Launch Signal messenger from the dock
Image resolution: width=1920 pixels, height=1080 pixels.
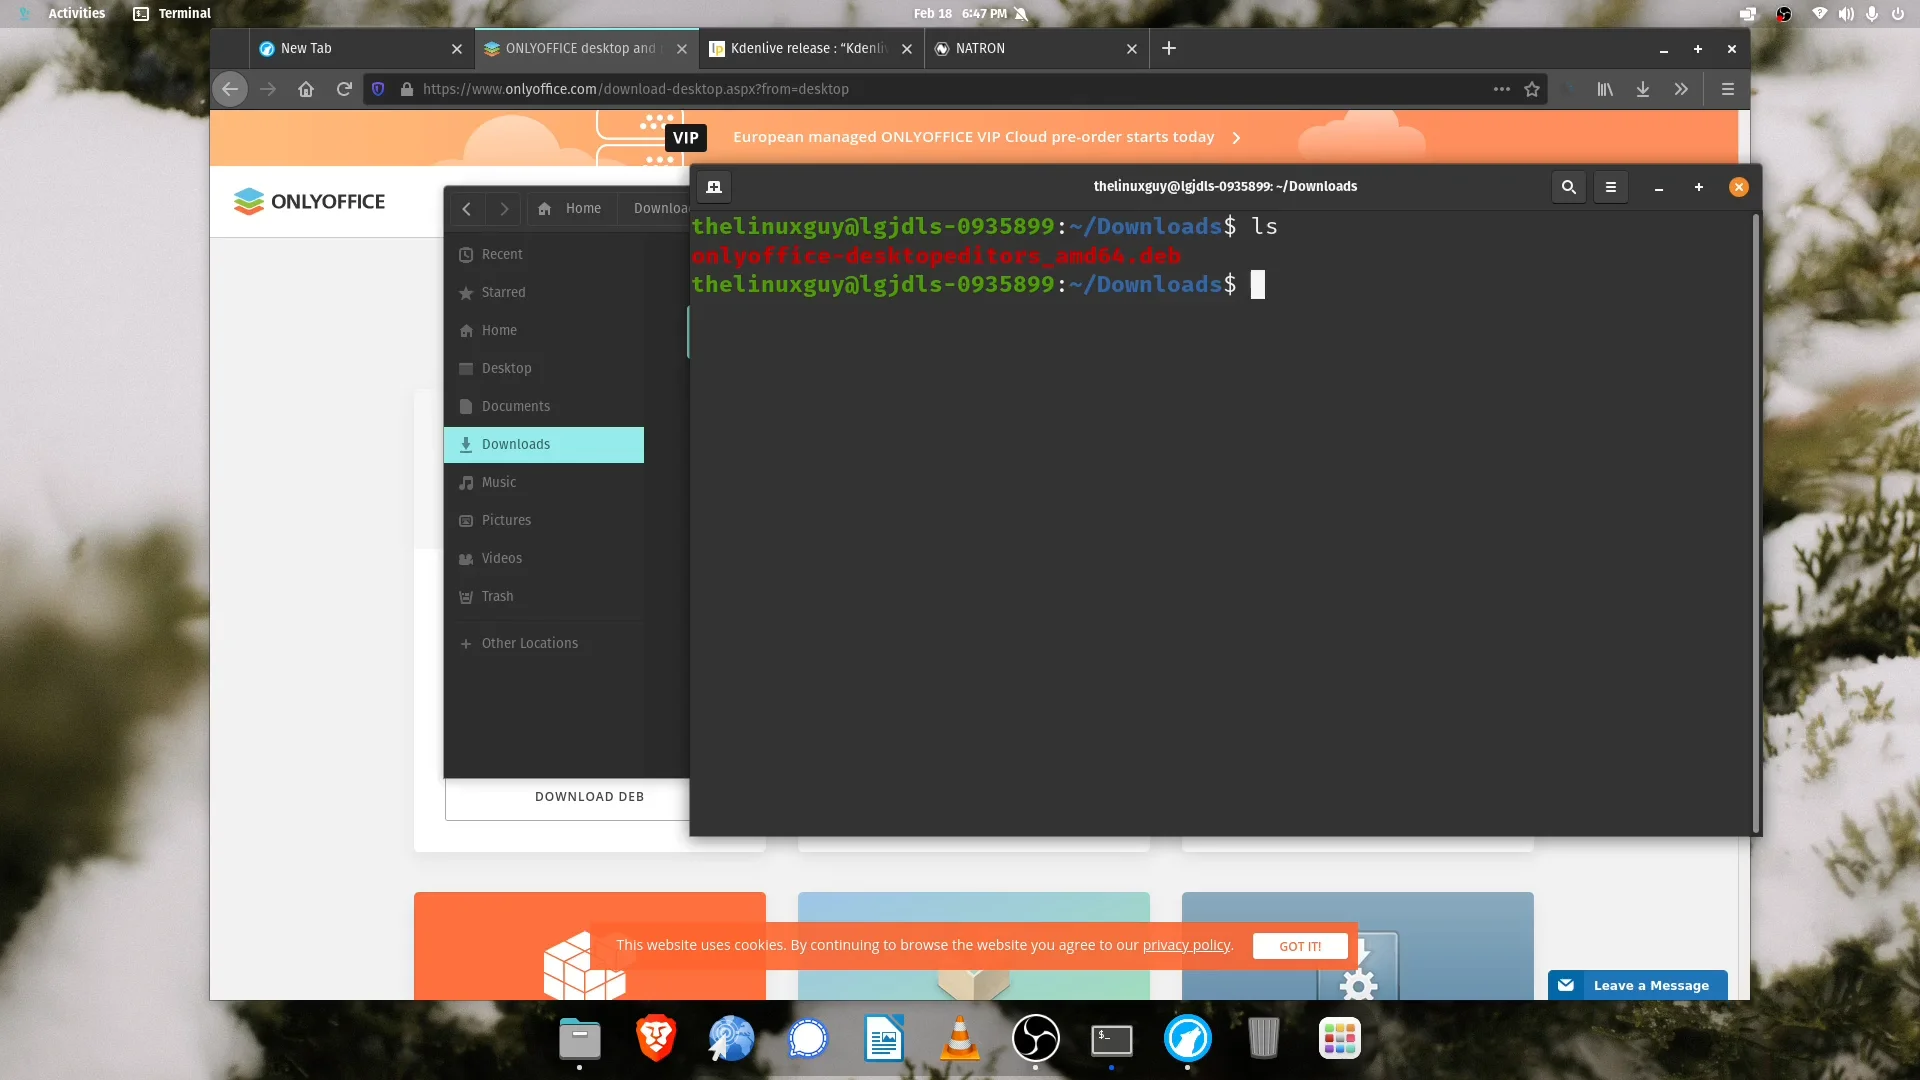click(808, 1039)
